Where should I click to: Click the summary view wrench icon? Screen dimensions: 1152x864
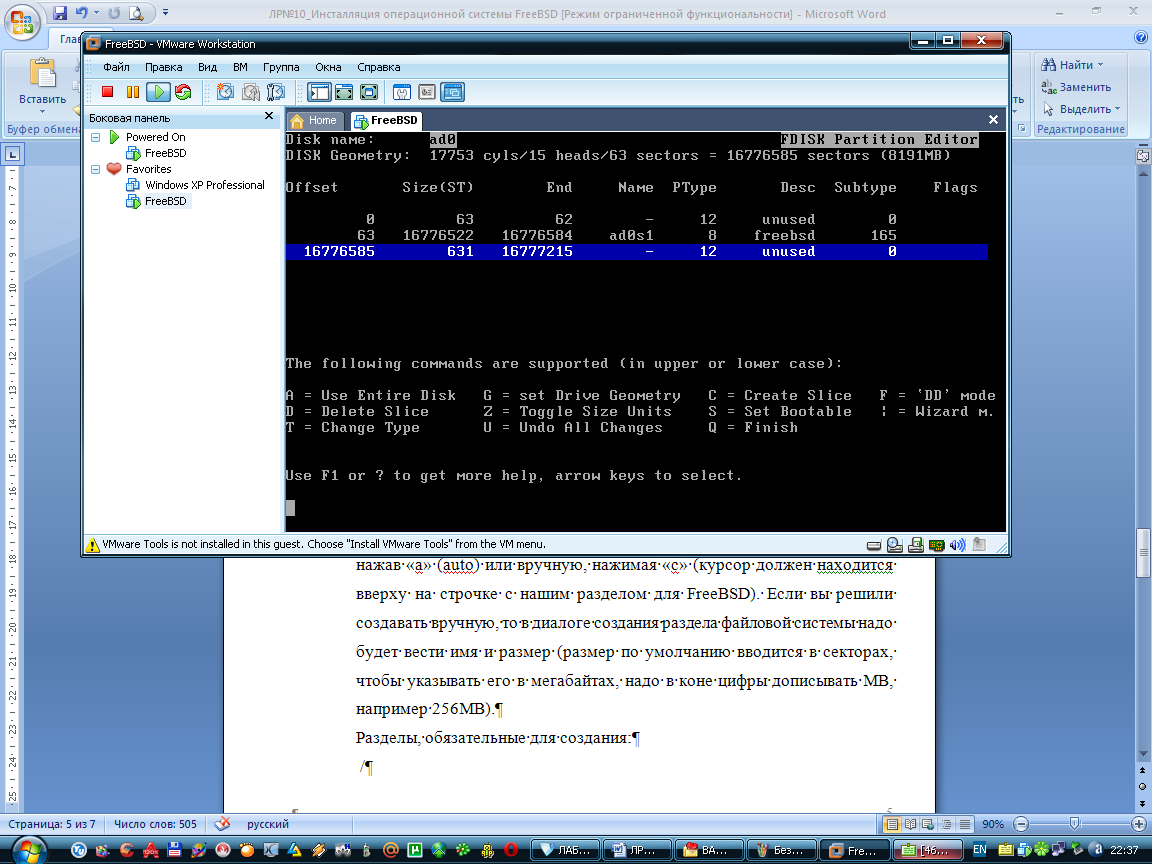pyautogui.click(x=402, y=92)
